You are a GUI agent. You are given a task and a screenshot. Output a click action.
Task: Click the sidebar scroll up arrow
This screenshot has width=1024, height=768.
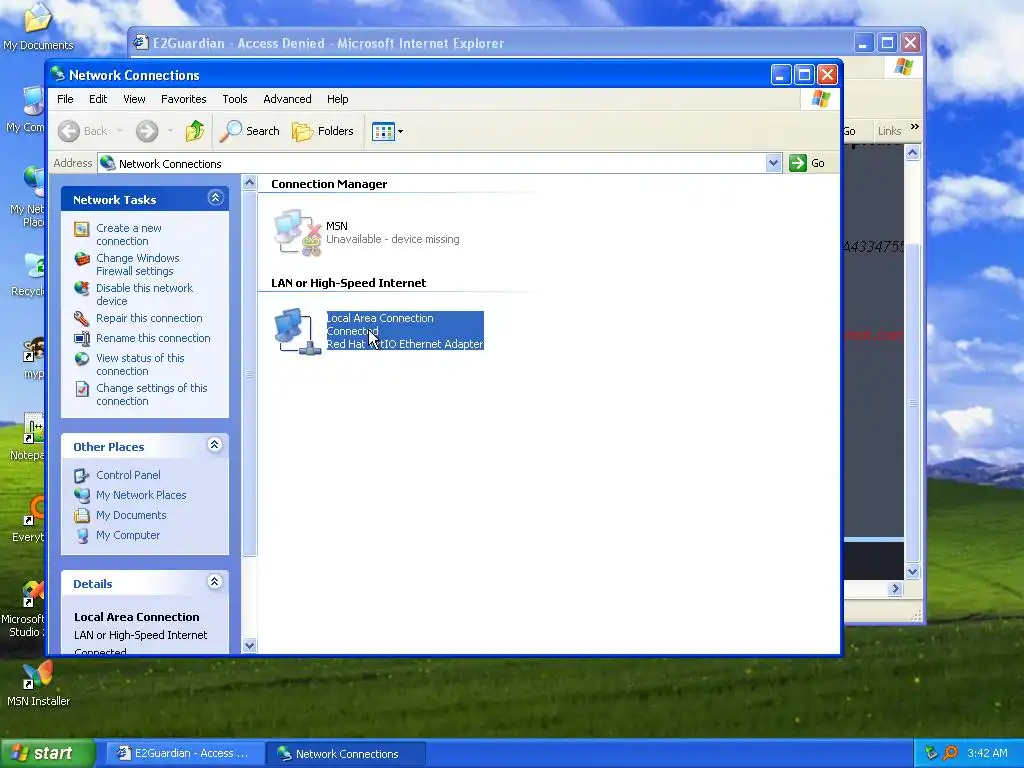pyautogui.click(x=249, y=183)
